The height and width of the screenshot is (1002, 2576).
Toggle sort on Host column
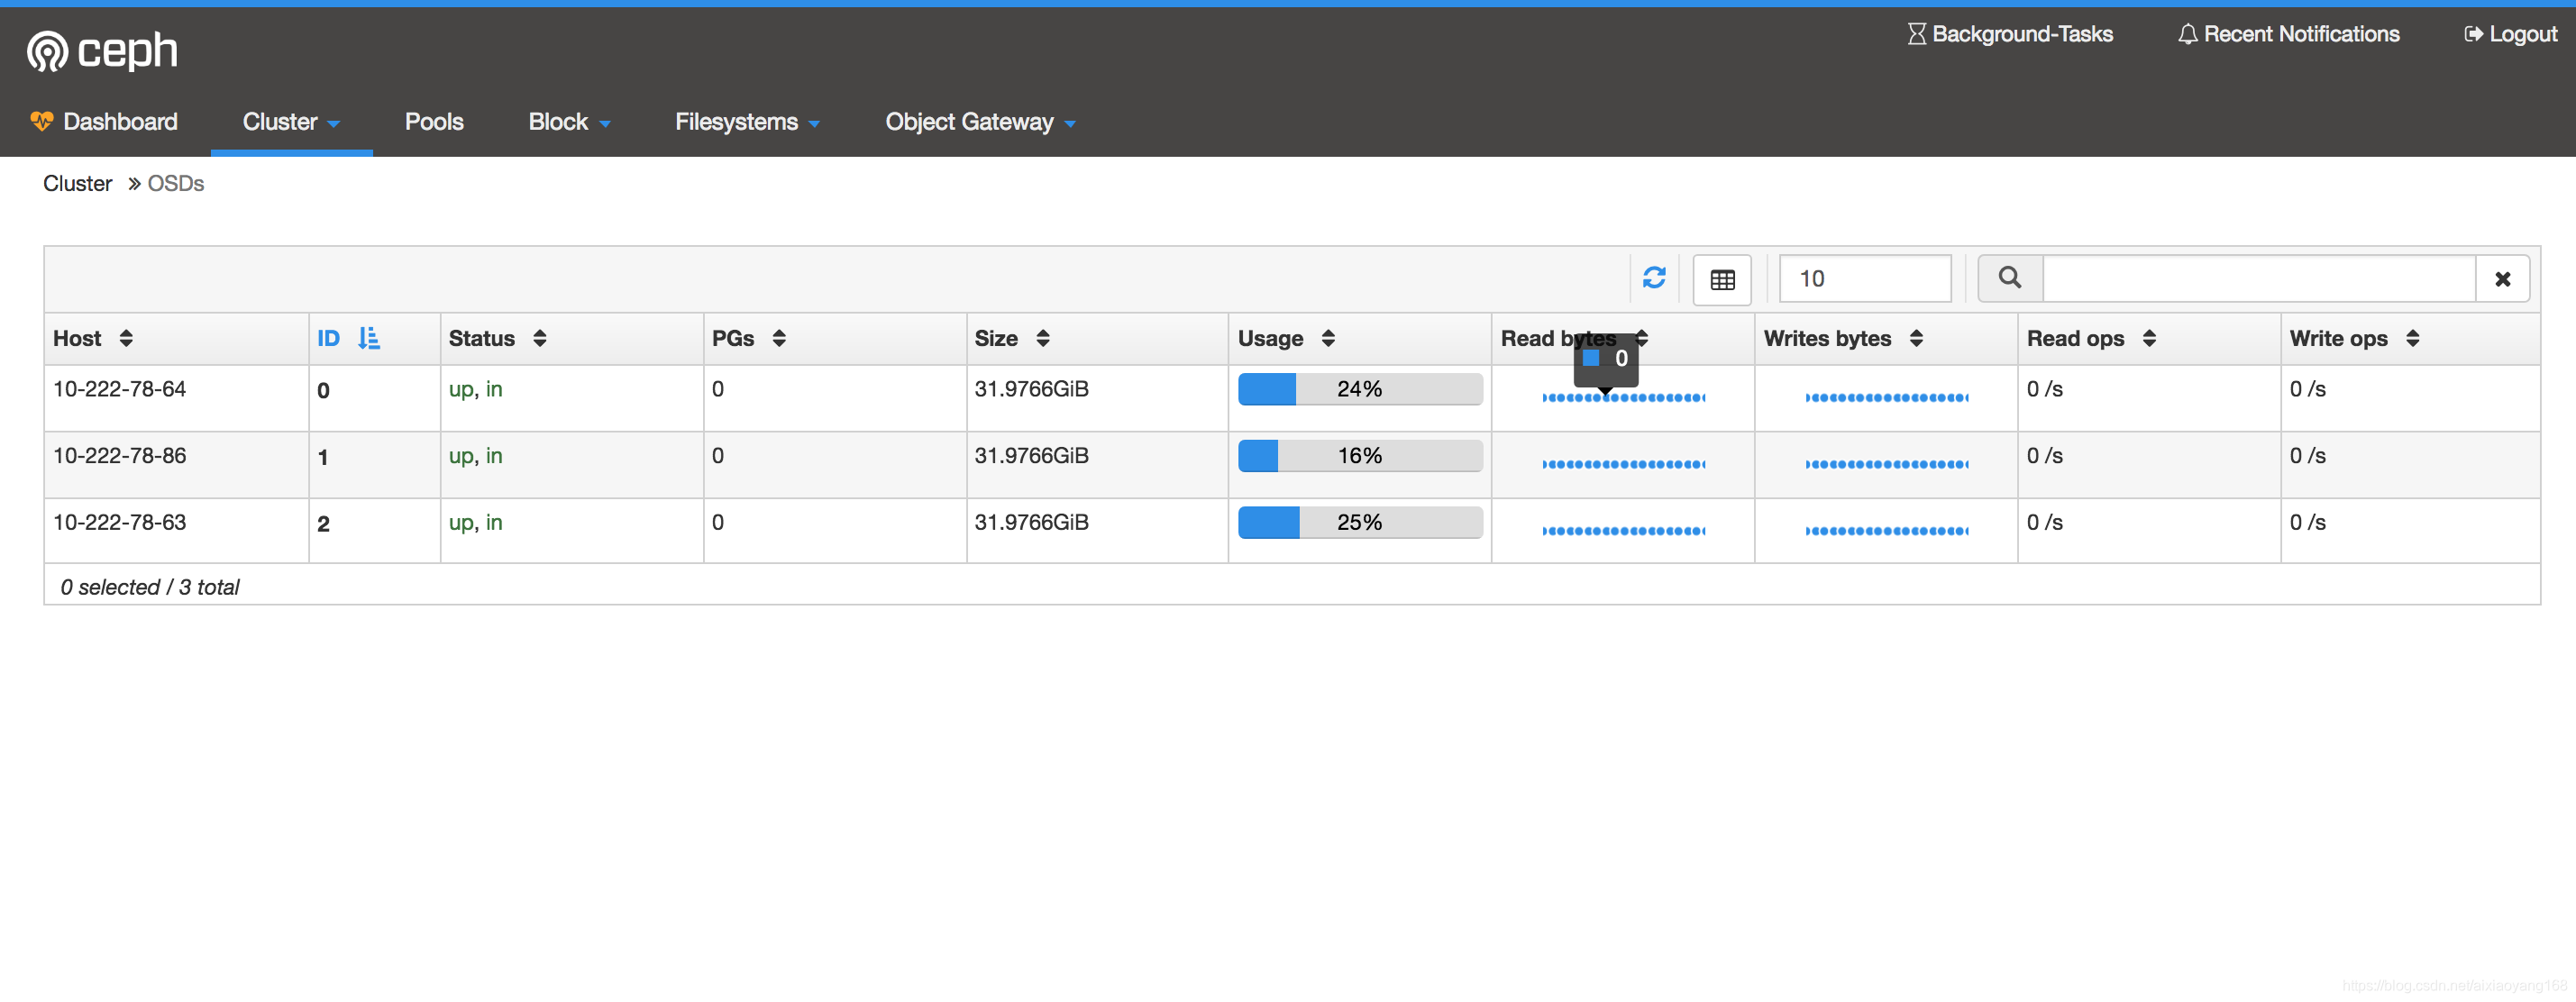point(126,338)
